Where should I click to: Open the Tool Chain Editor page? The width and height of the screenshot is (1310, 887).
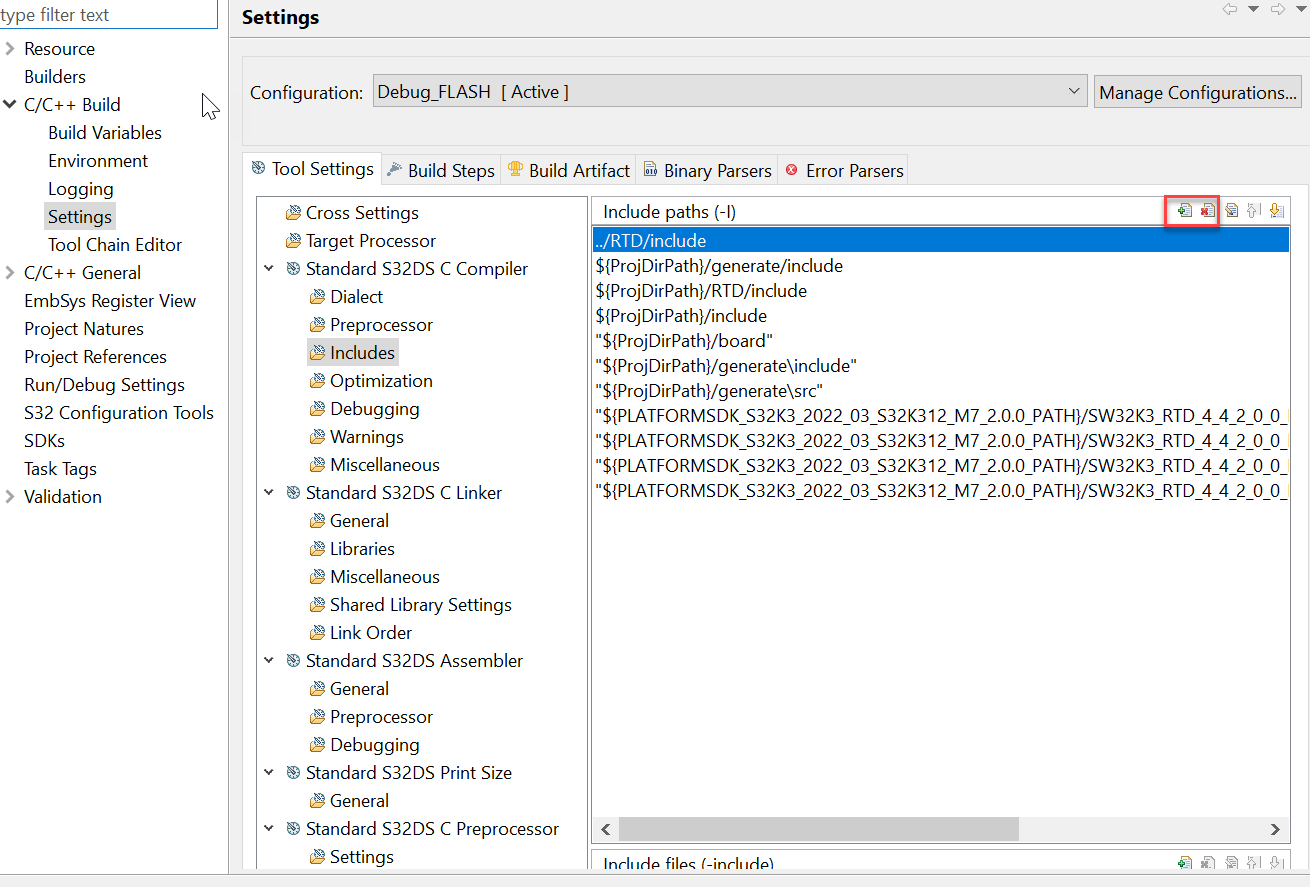(x=114, y=244)
